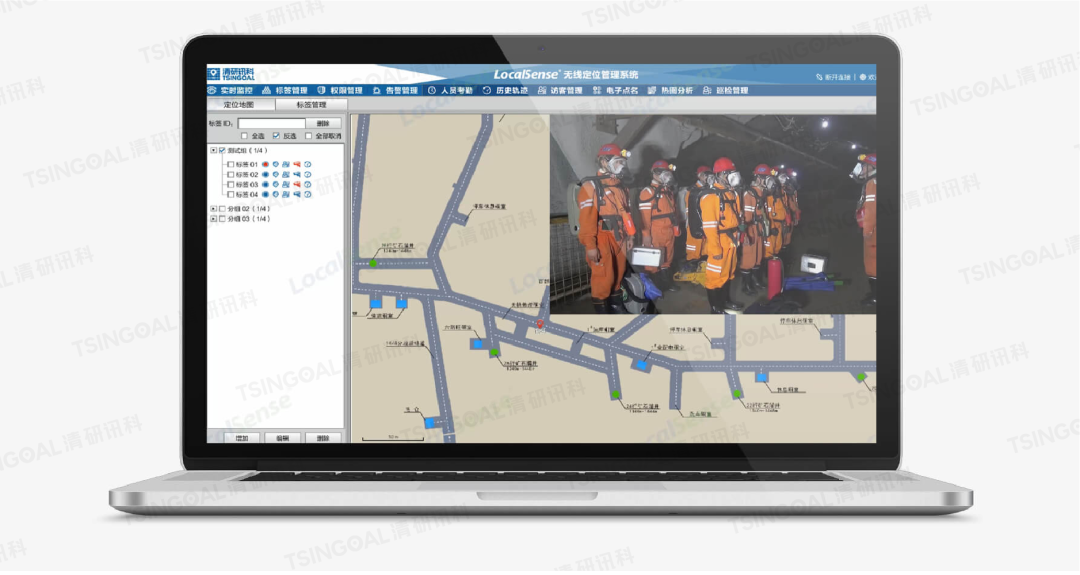The image size is (1080, 575).
Task: Click the 历史轨迹 history track icon
Action: click(x=487, y=90)
